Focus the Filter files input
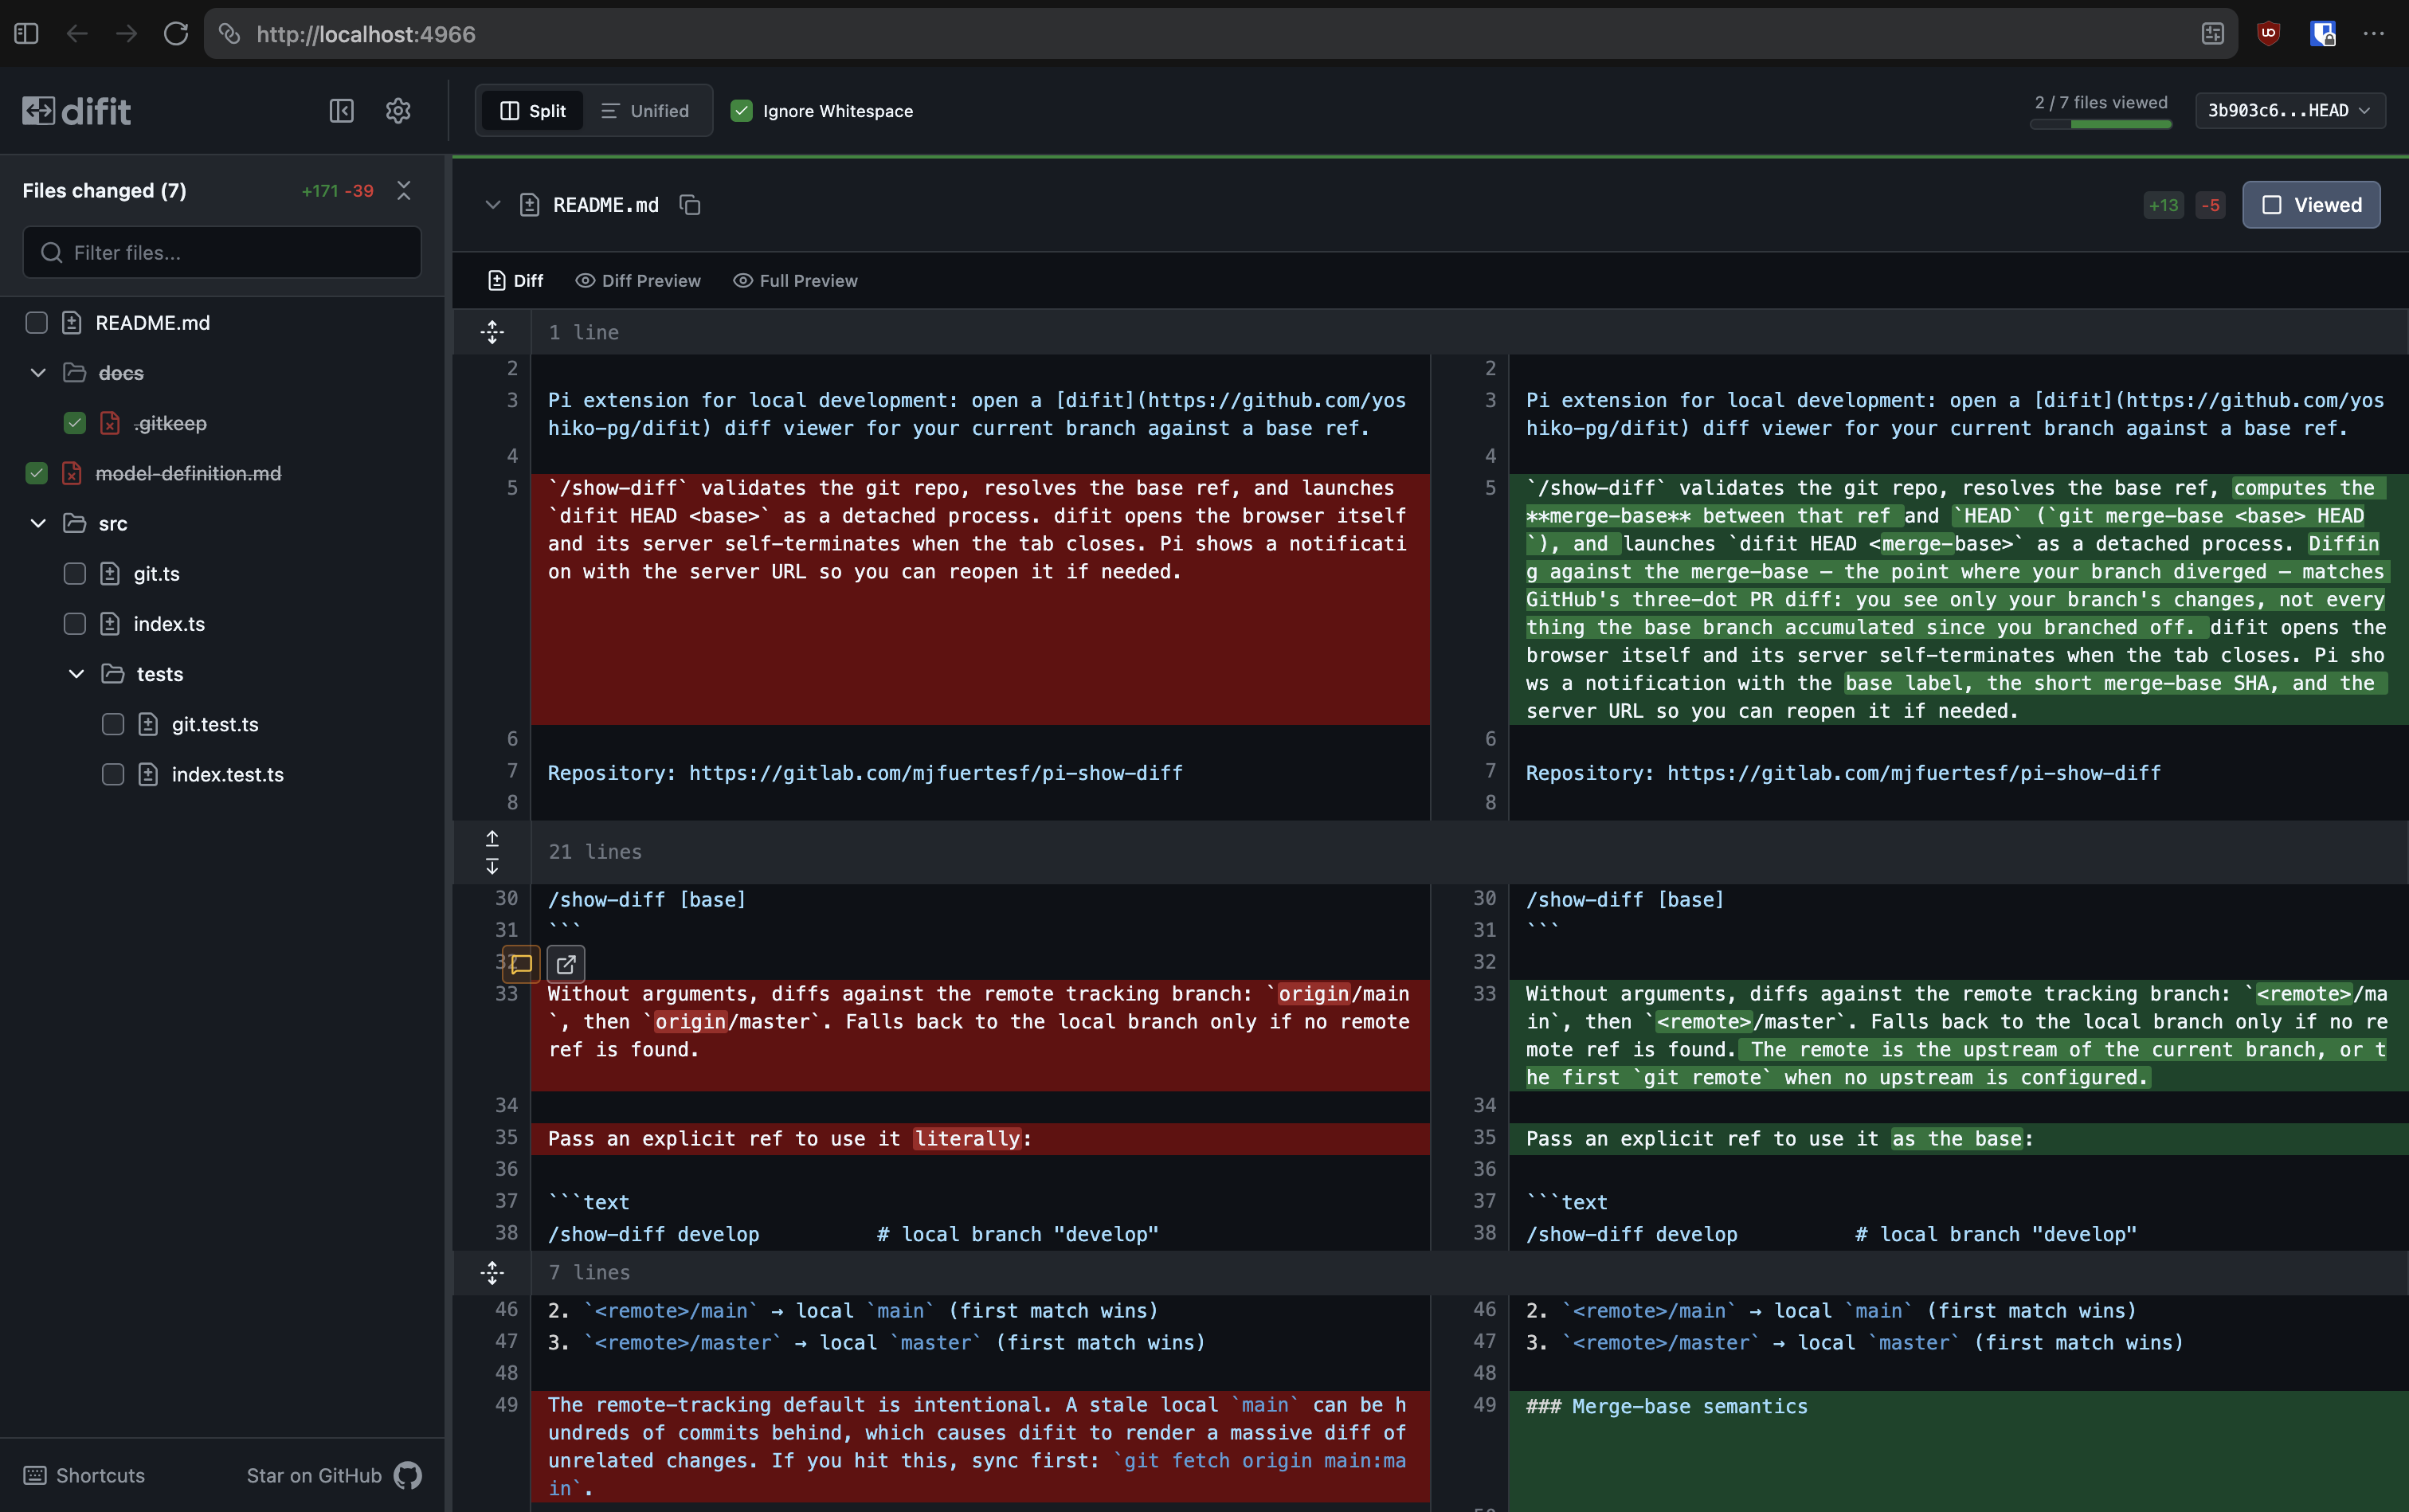 (x=222, y=252)
